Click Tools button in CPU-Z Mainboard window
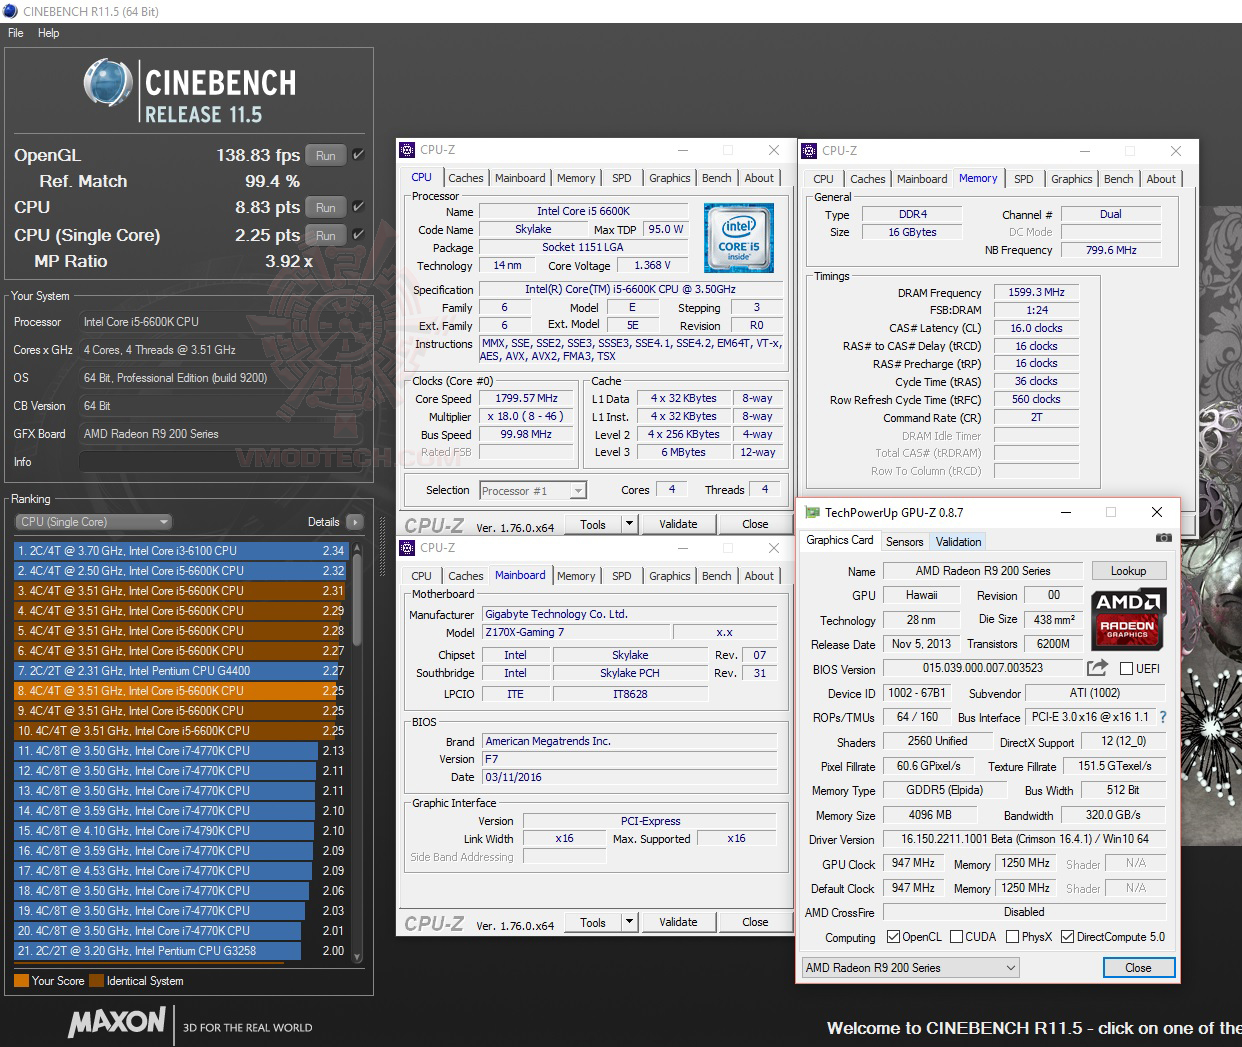Screen dimensions: 1242x1047 click(593, 922)
